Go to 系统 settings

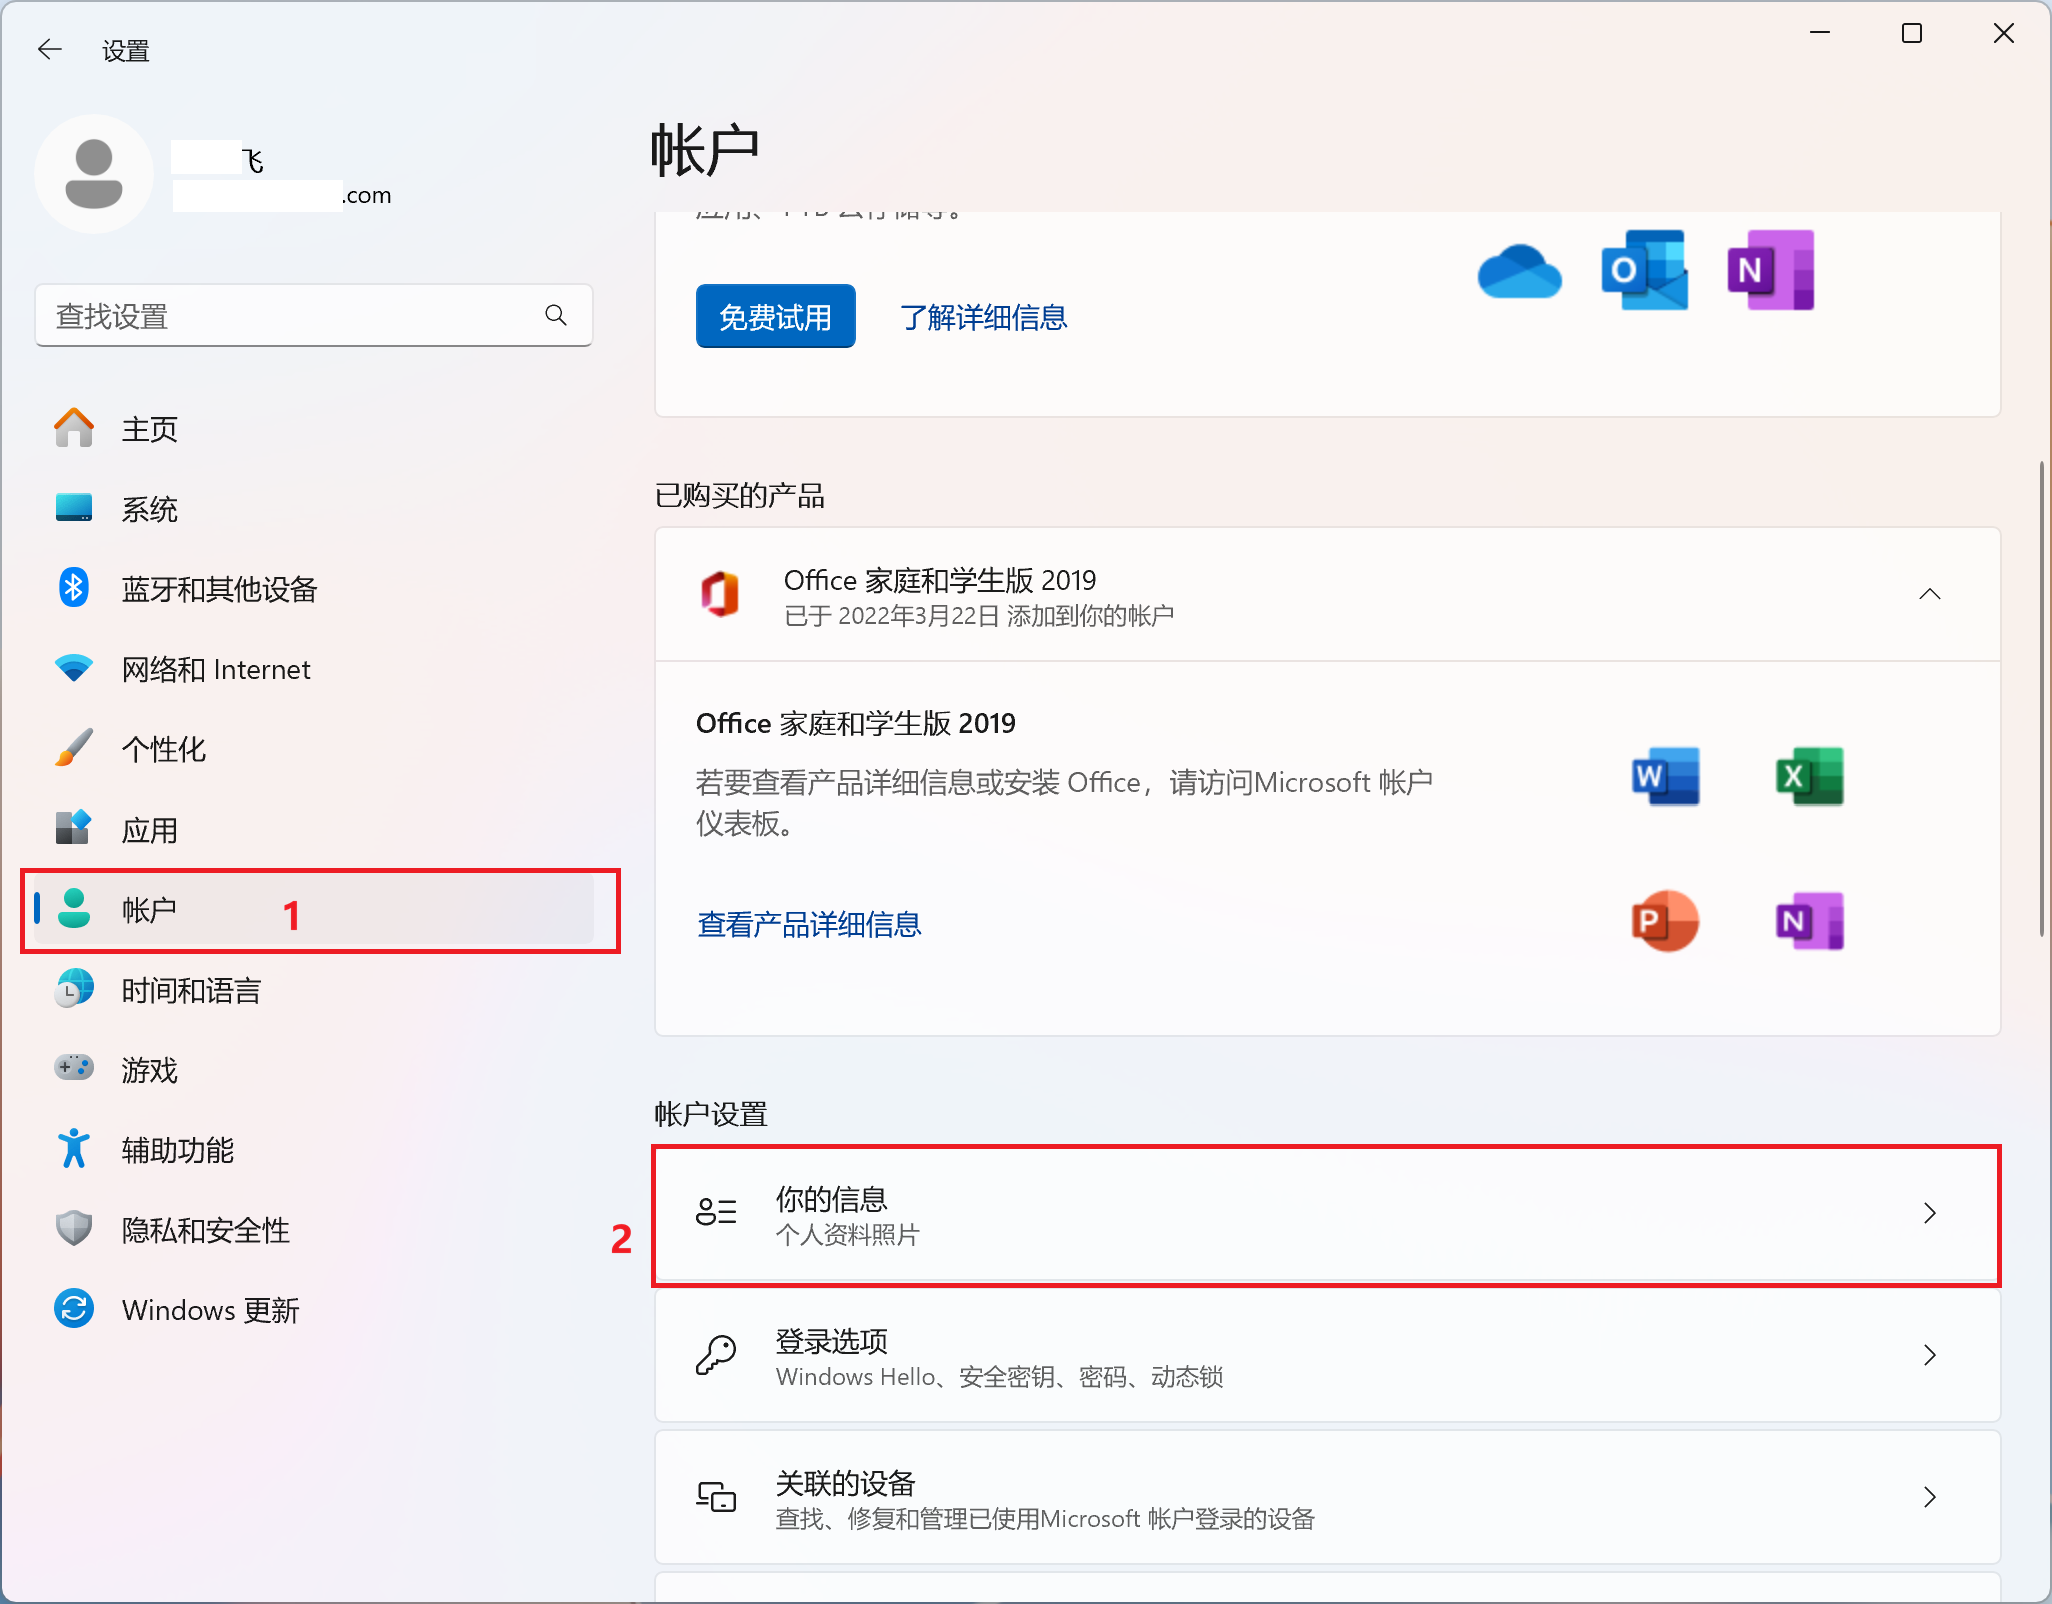314,509
